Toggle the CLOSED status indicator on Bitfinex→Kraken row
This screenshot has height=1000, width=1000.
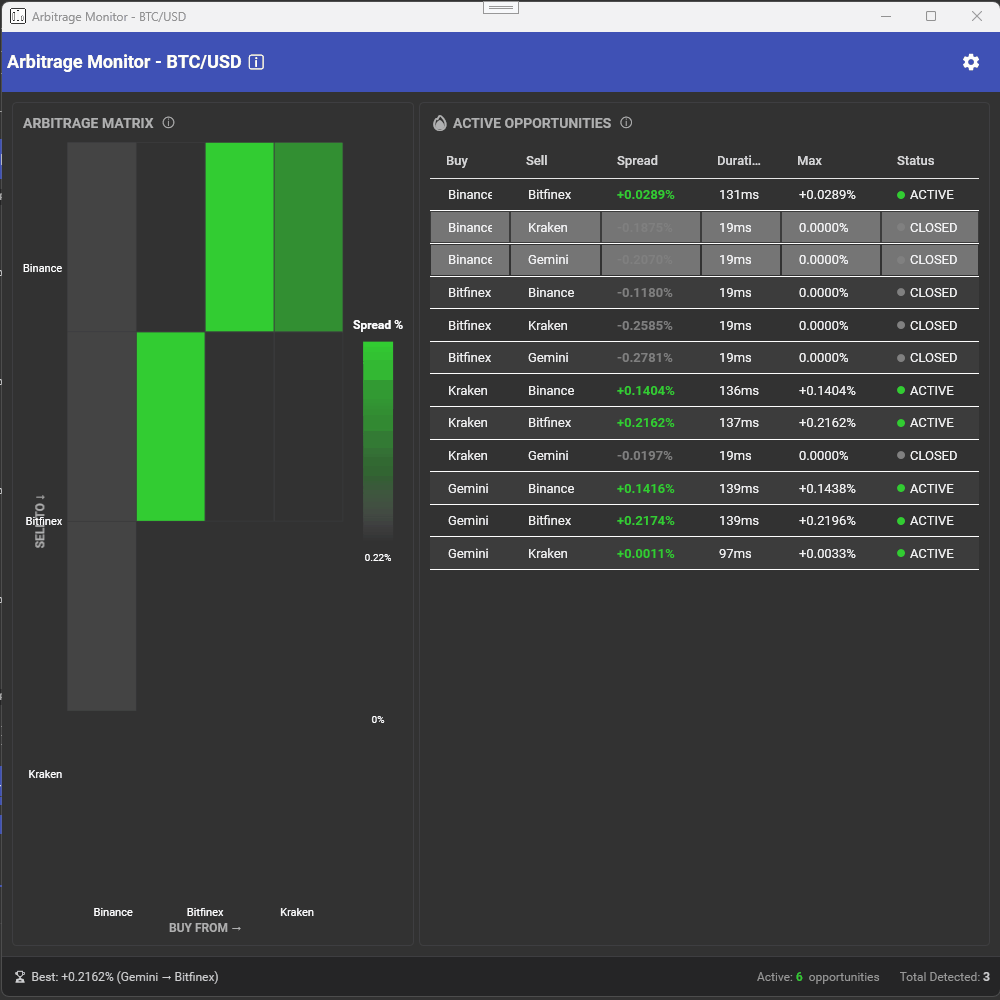[x=903, y=325]
